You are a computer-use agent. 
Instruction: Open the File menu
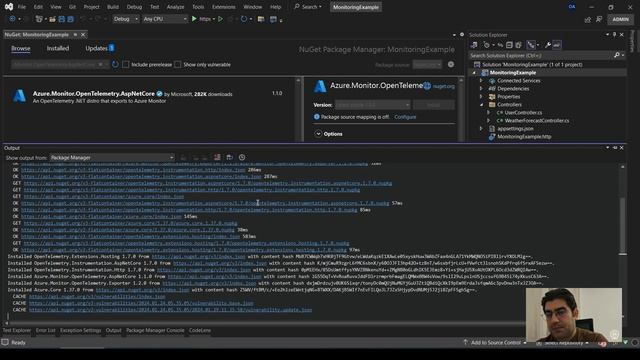tap(22, 7)
